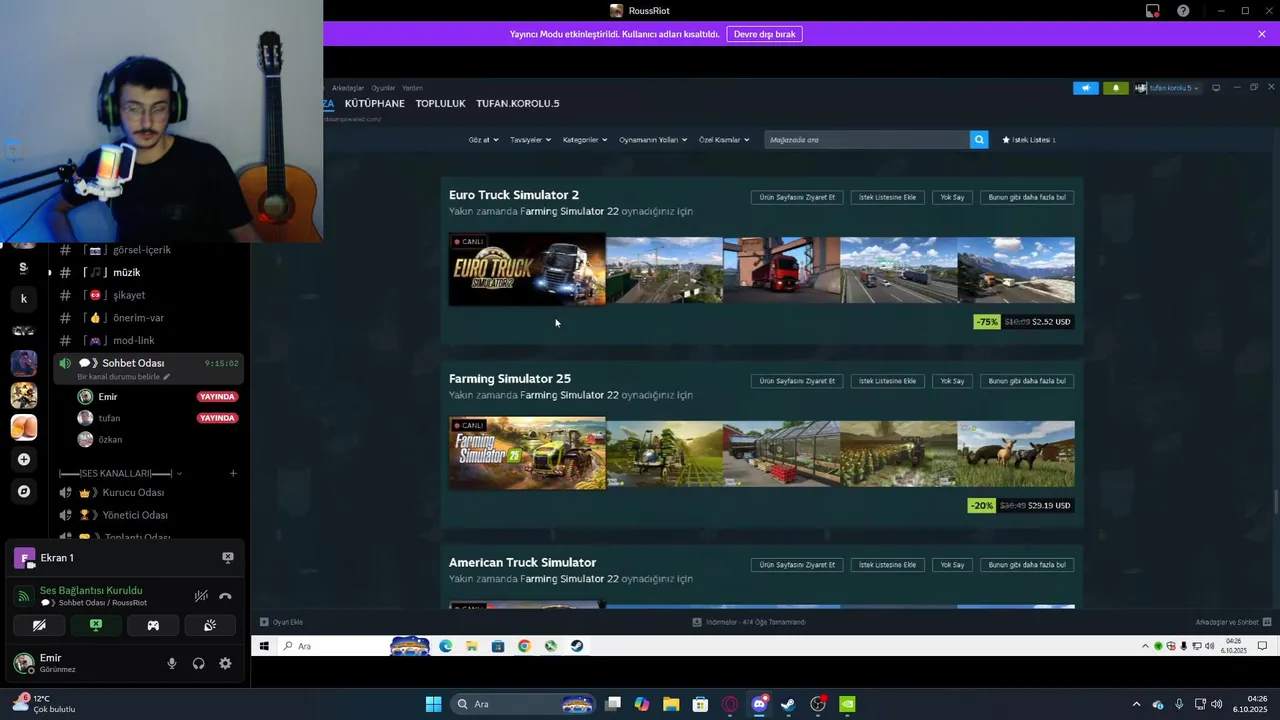Toggle Discord microphone mute
This screenshot has height=720, width=1280.
pyautogui.click(x=172, y=663)
